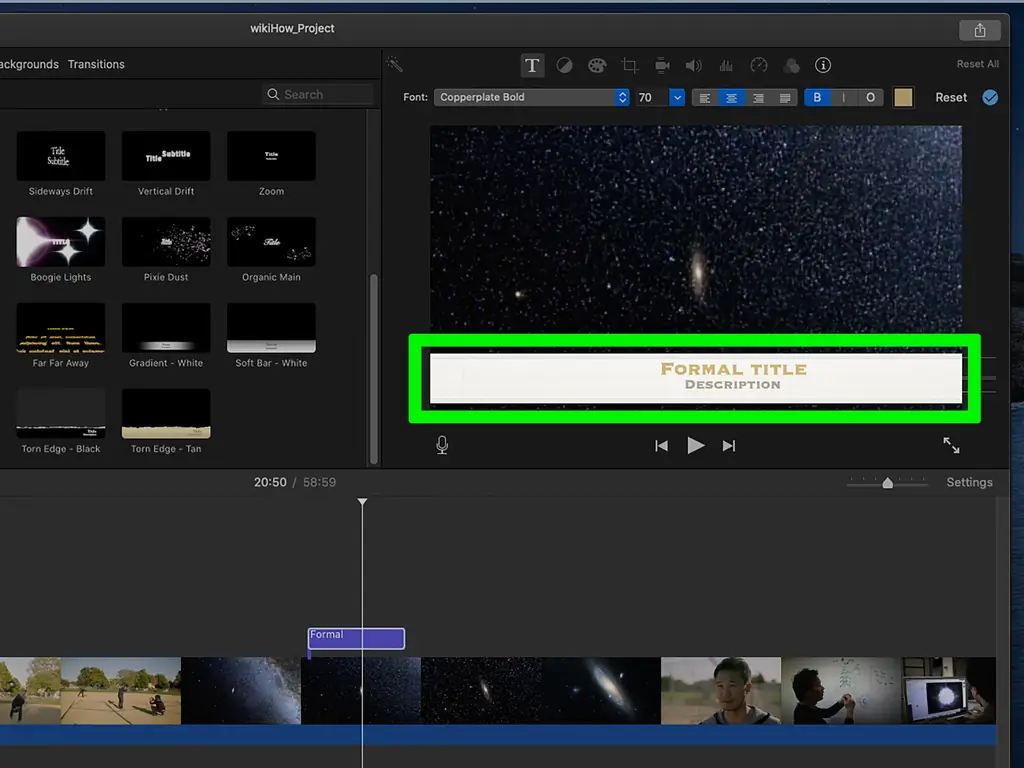Select the Formal title clip in timeline

click(x=356, y=638)
